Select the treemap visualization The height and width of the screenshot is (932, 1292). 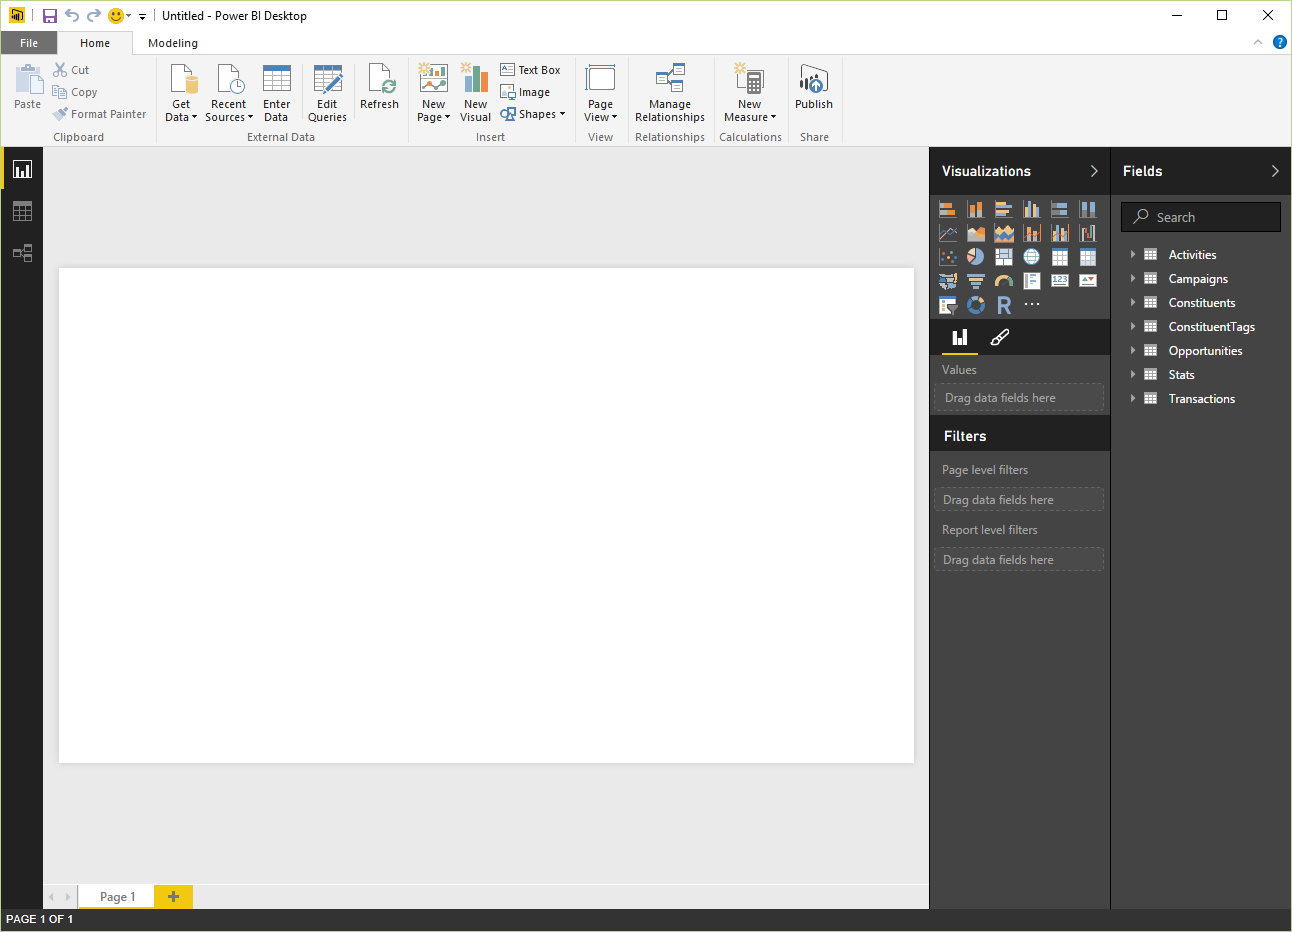(1004, 257)
